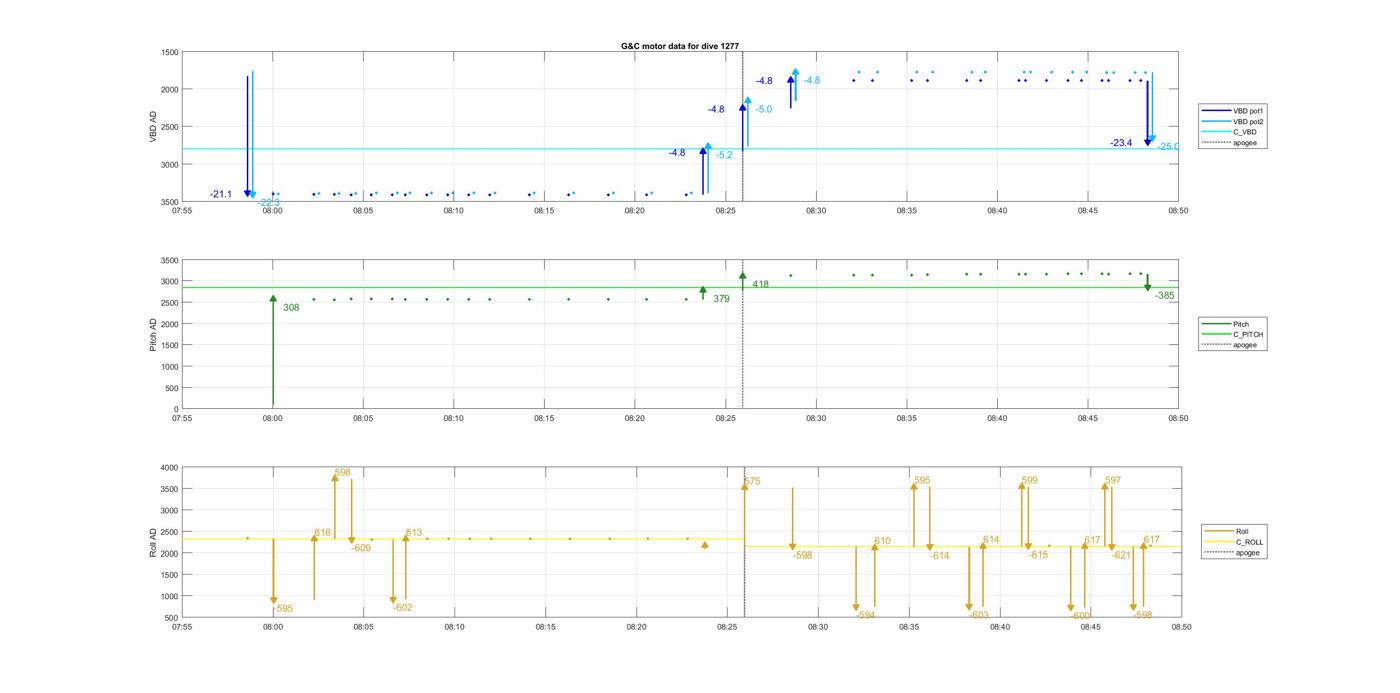Click the '599' roll data label

1029,481
